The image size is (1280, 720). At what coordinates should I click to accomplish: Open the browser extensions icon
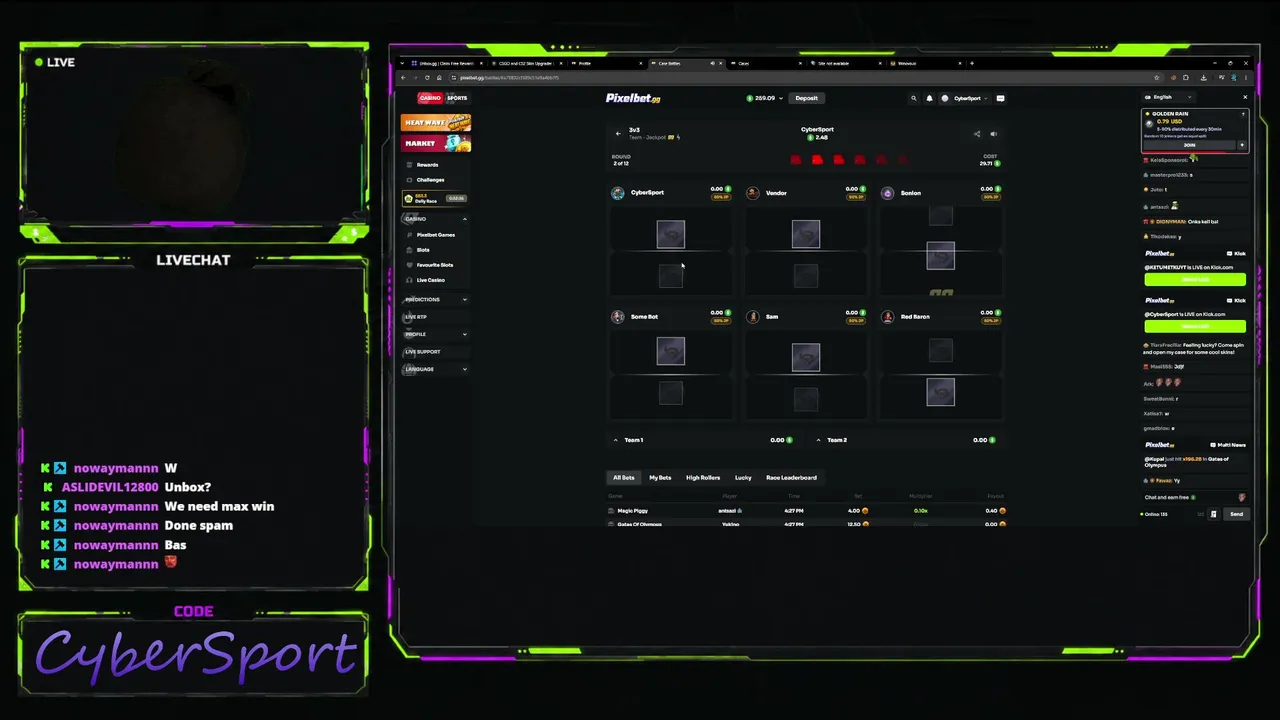pyautogui.click(x=1186, y=77)
